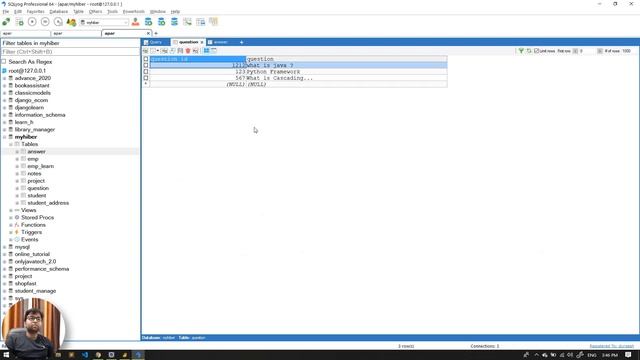Open the database selector dropdown showing myhiber

click(x=104, y=22)
